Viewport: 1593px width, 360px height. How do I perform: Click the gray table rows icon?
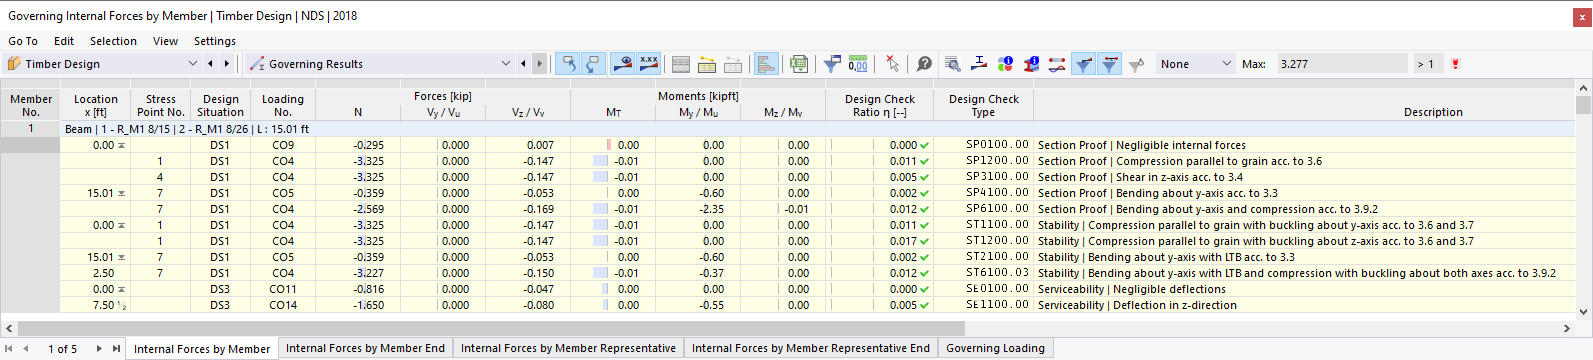681,64
